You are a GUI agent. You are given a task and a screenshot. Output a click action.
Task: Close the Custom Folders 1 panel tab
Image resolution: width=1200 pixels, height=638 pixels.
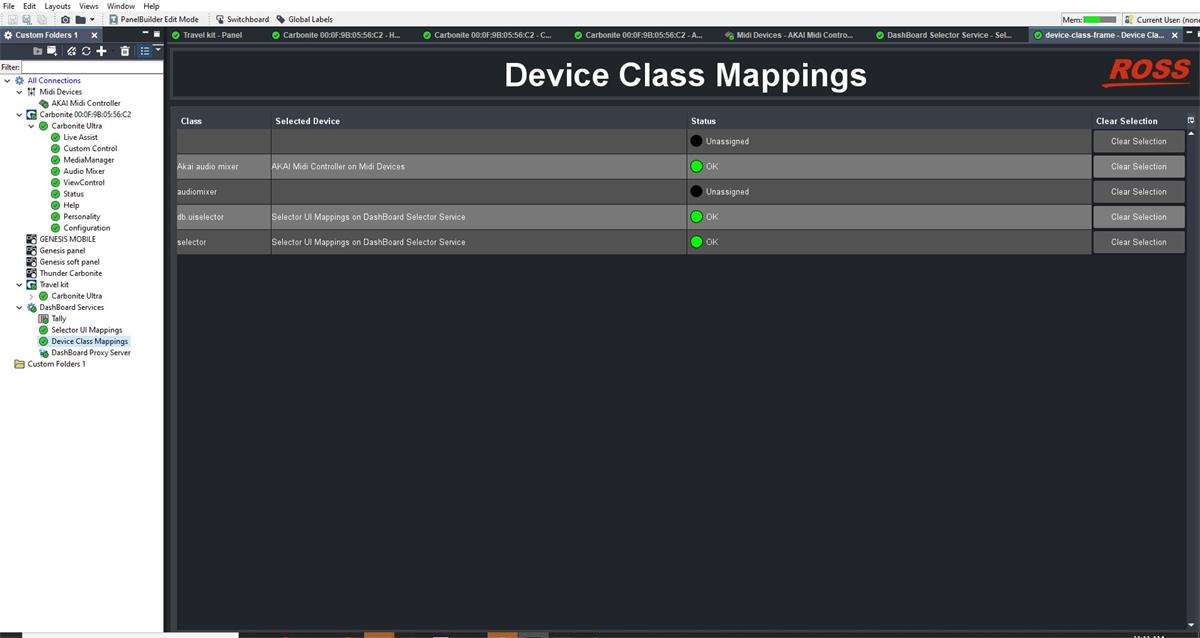click(94, 35)
